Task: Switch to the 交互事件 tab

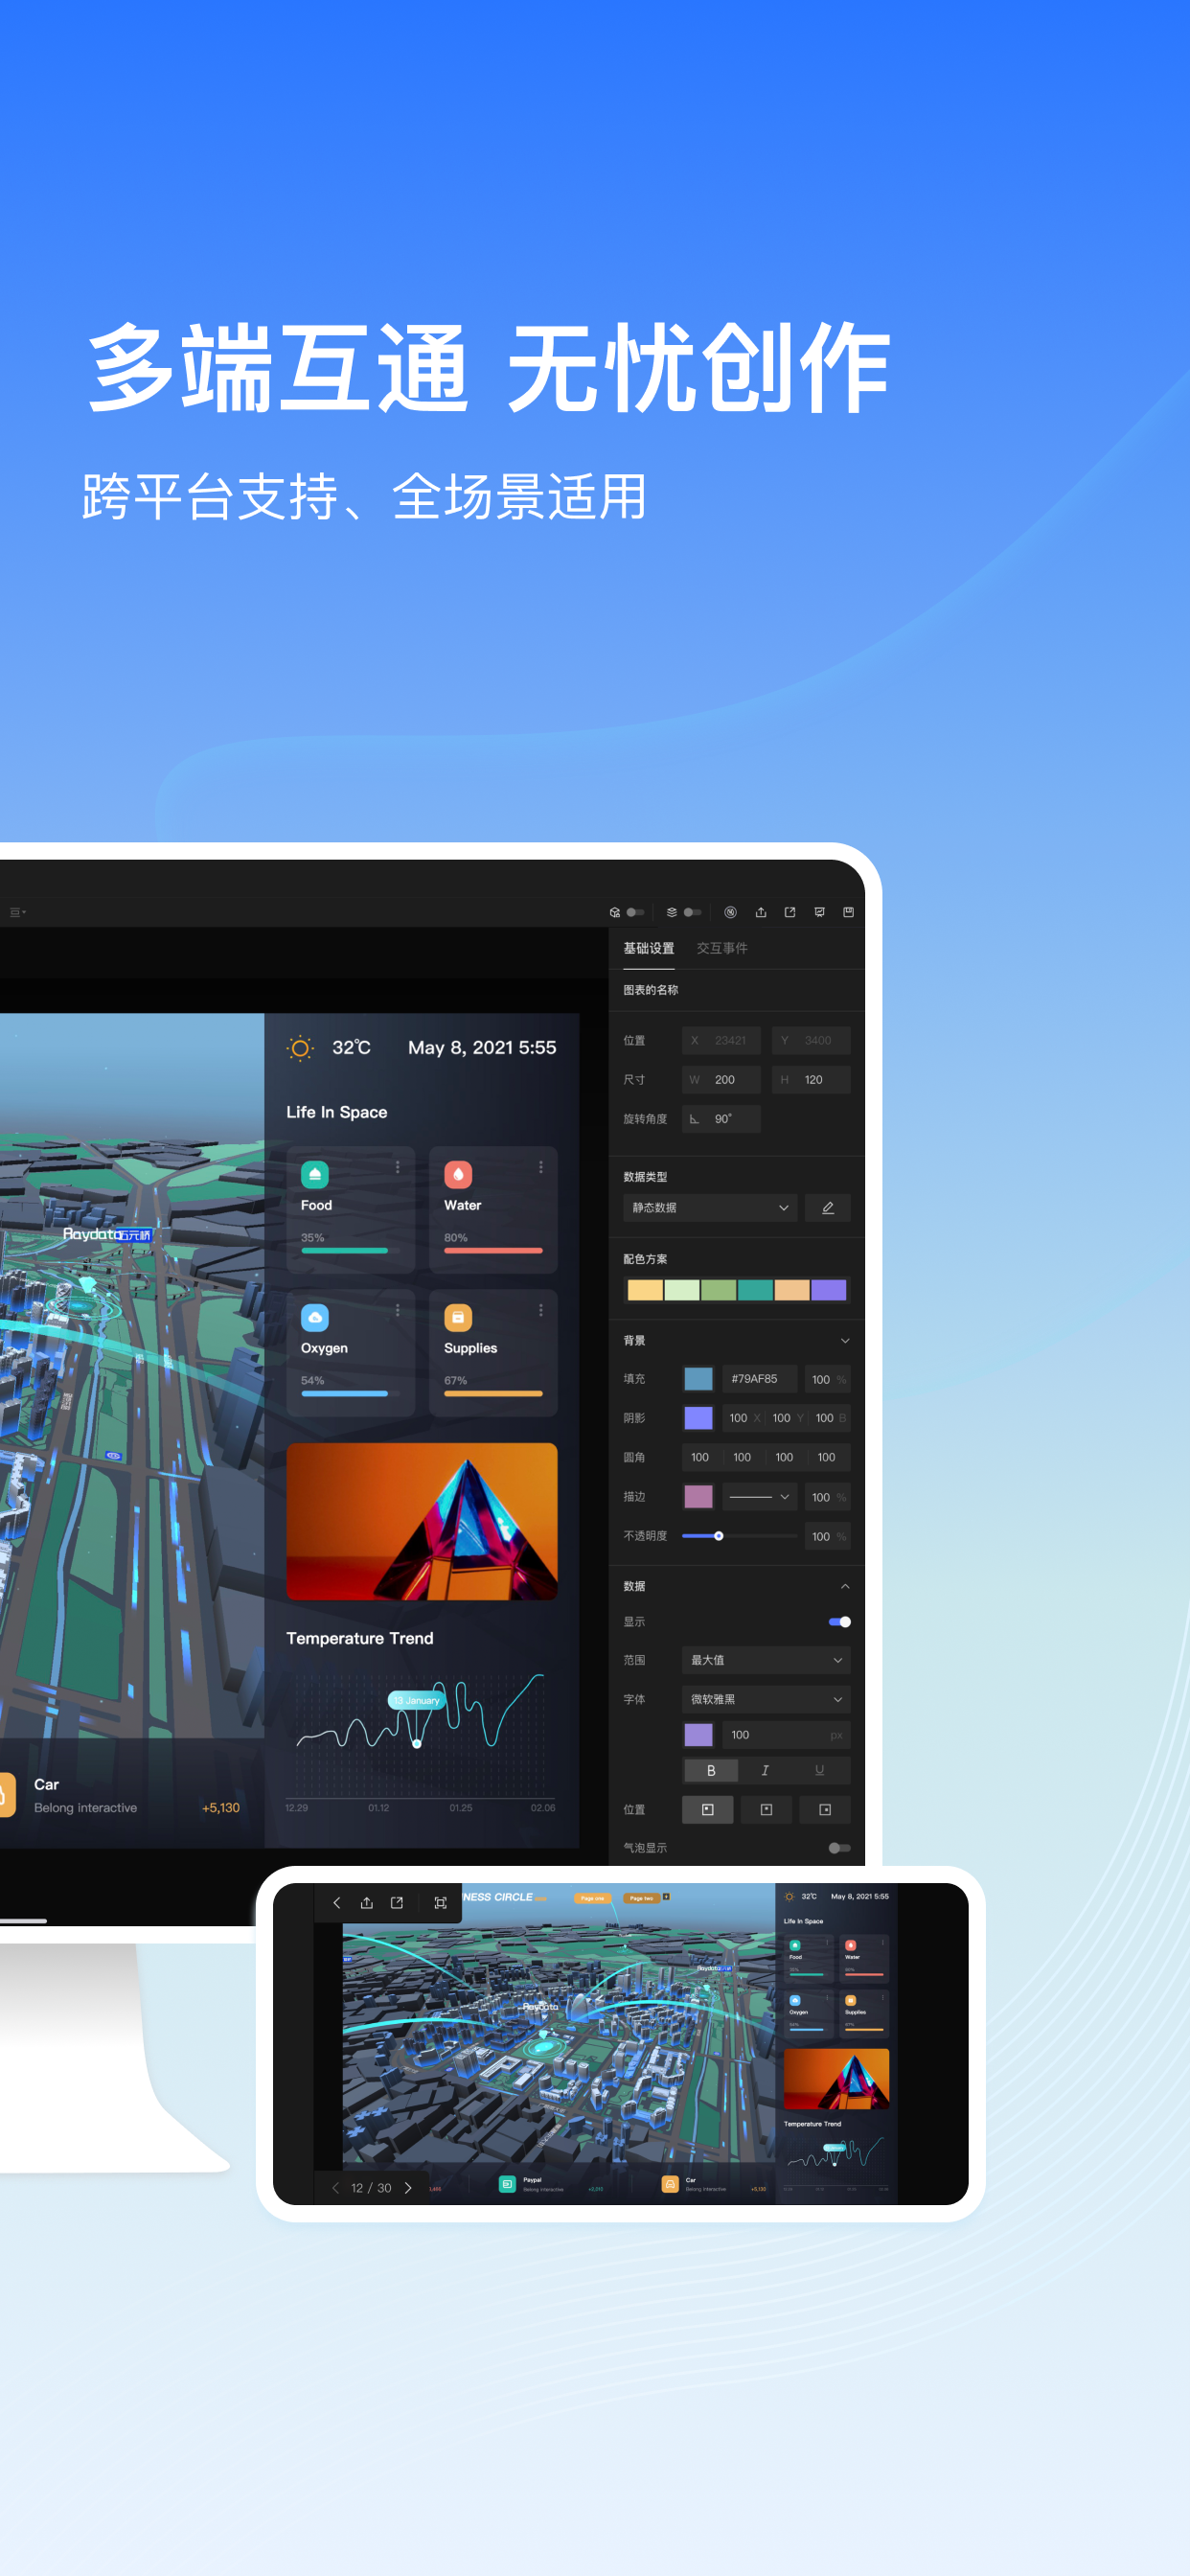Action: 722,948
